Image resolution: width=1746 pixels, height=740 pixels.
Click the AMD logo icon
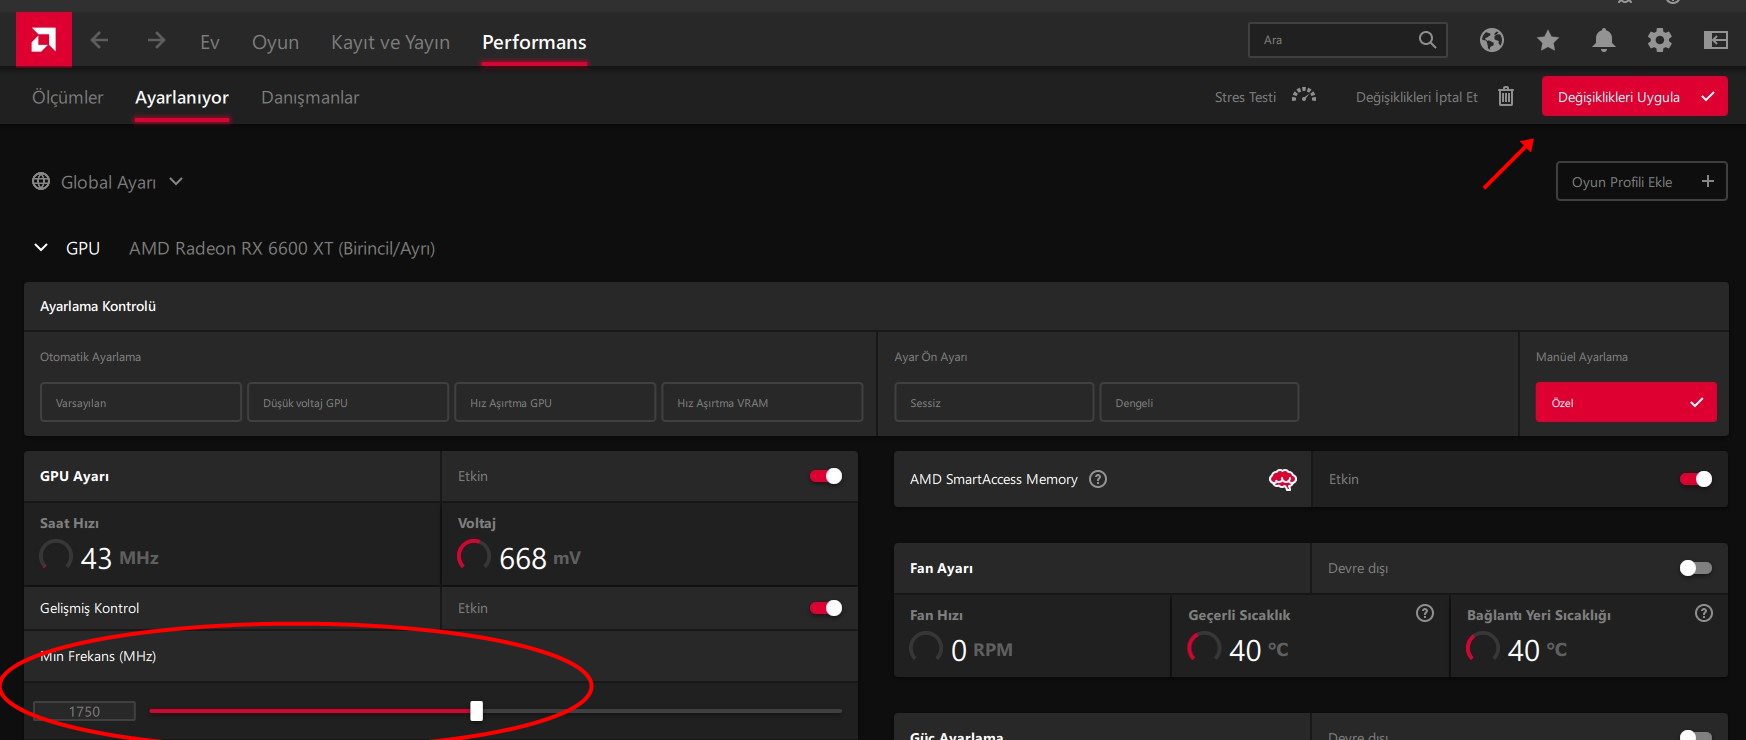pyautogui.click(x=44, y=40)
